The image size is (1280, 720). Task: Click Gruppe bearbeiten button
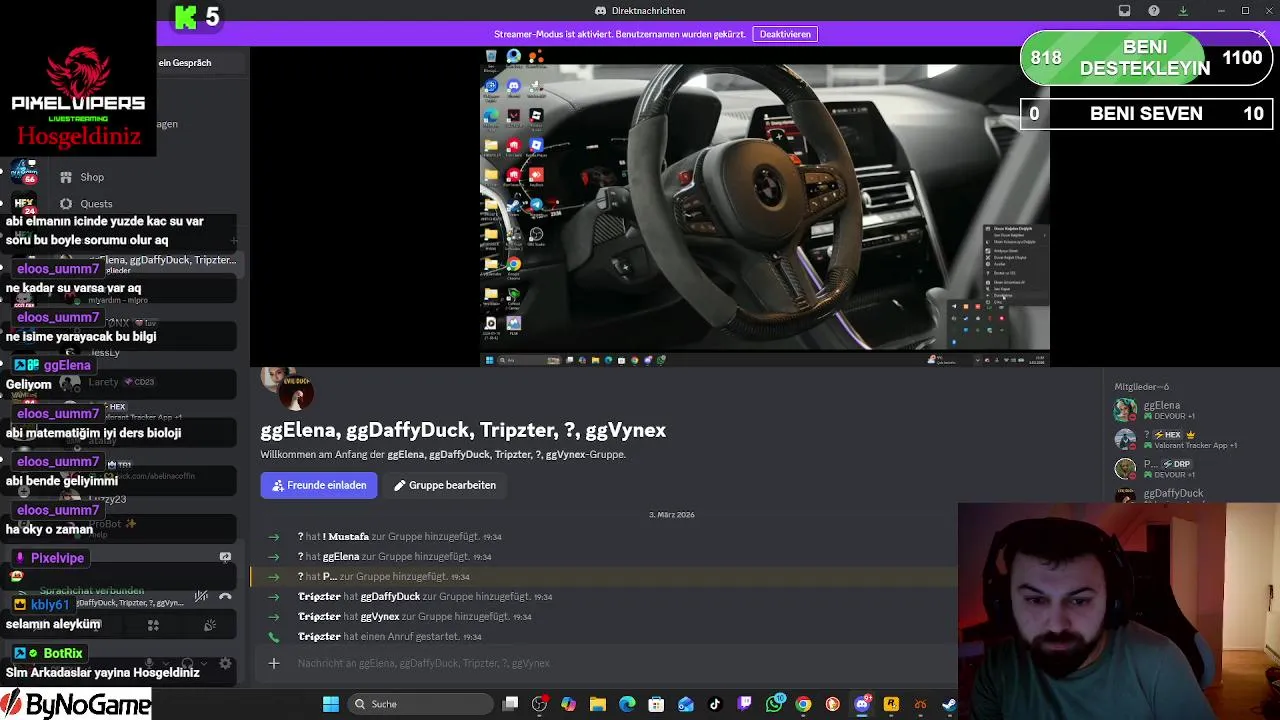click(x=445, y=485)
